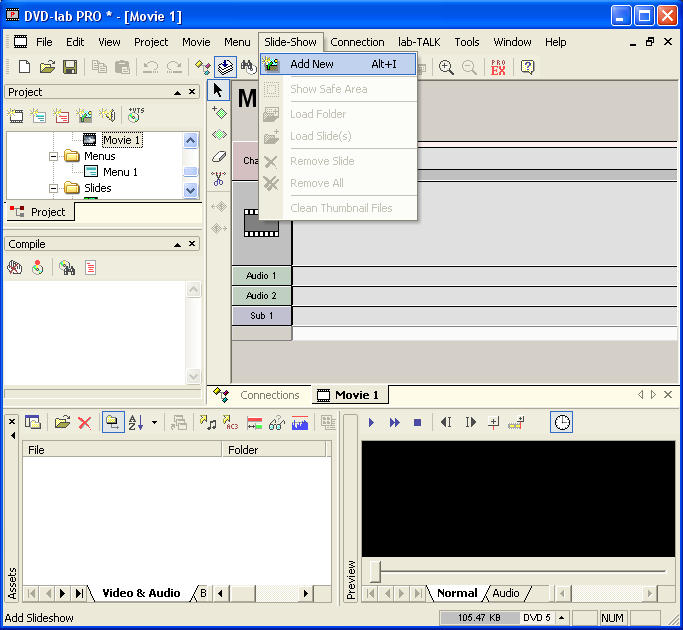Image resolution: width=683 pixels, height=630 pixels.
Task: Close the Project panel with its X
Action: (x=192, y=92)
